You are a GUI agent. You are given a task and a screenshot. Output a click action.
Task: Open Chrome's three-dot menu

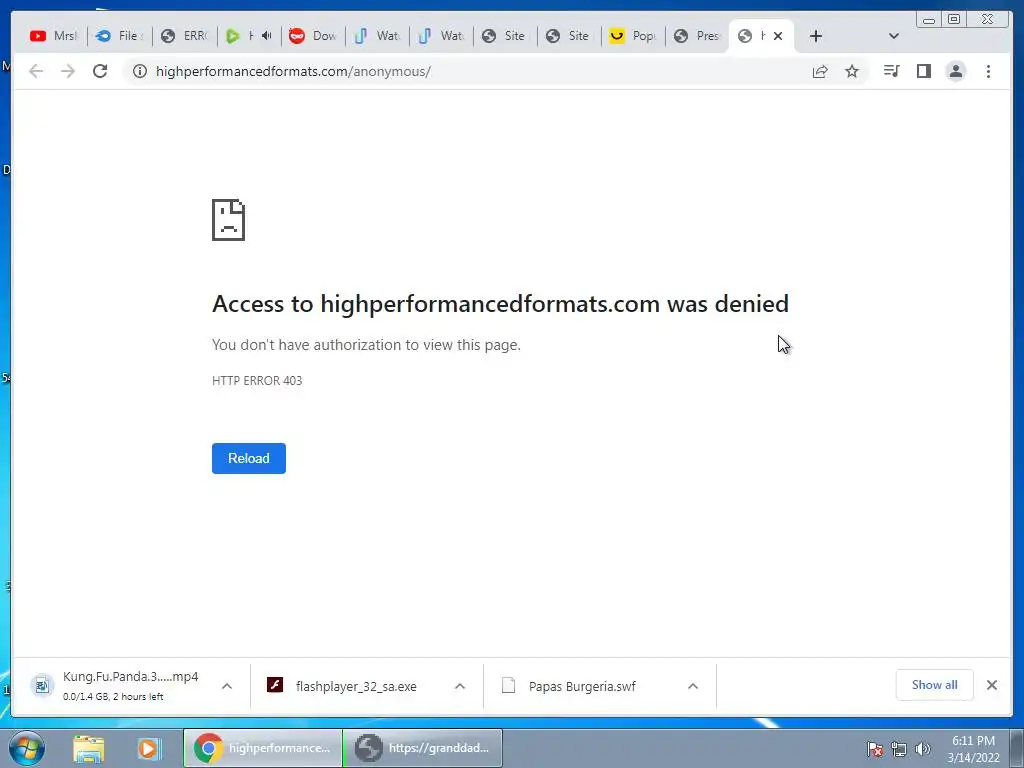988,71
